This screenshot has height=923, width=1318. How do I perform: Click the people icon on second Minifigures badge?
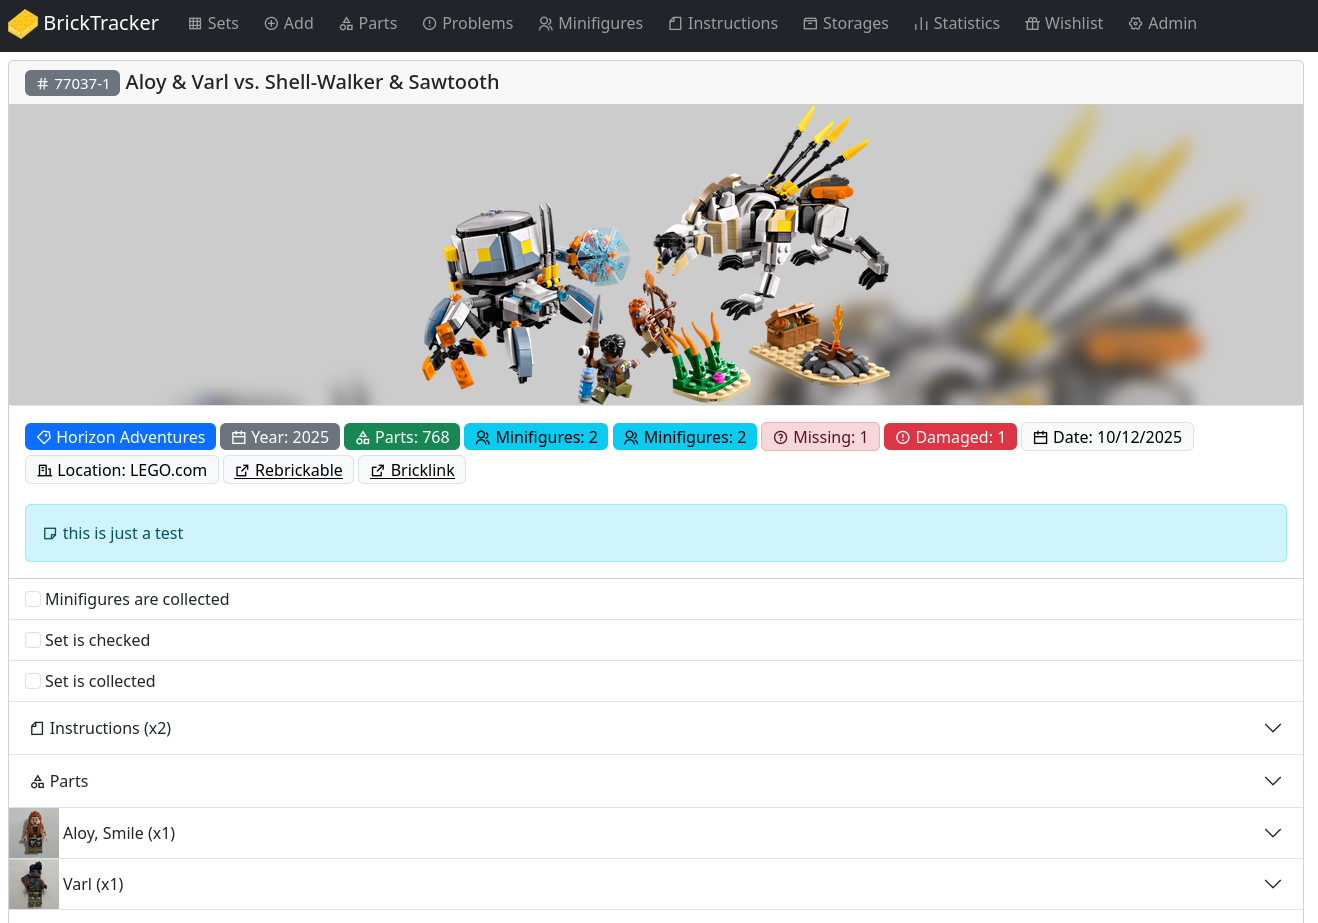click(631, 438)
